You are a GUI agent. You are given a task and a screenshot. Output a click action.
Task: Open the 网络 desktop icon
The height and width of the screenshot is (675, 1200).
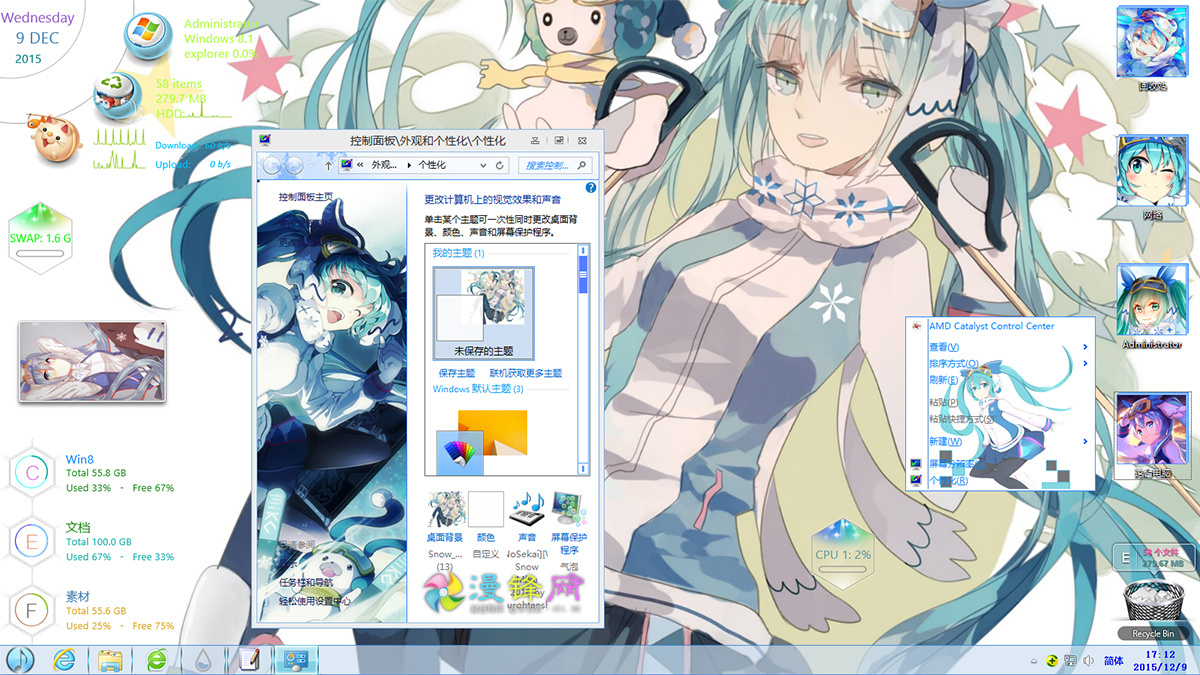tap(1151, 178)
